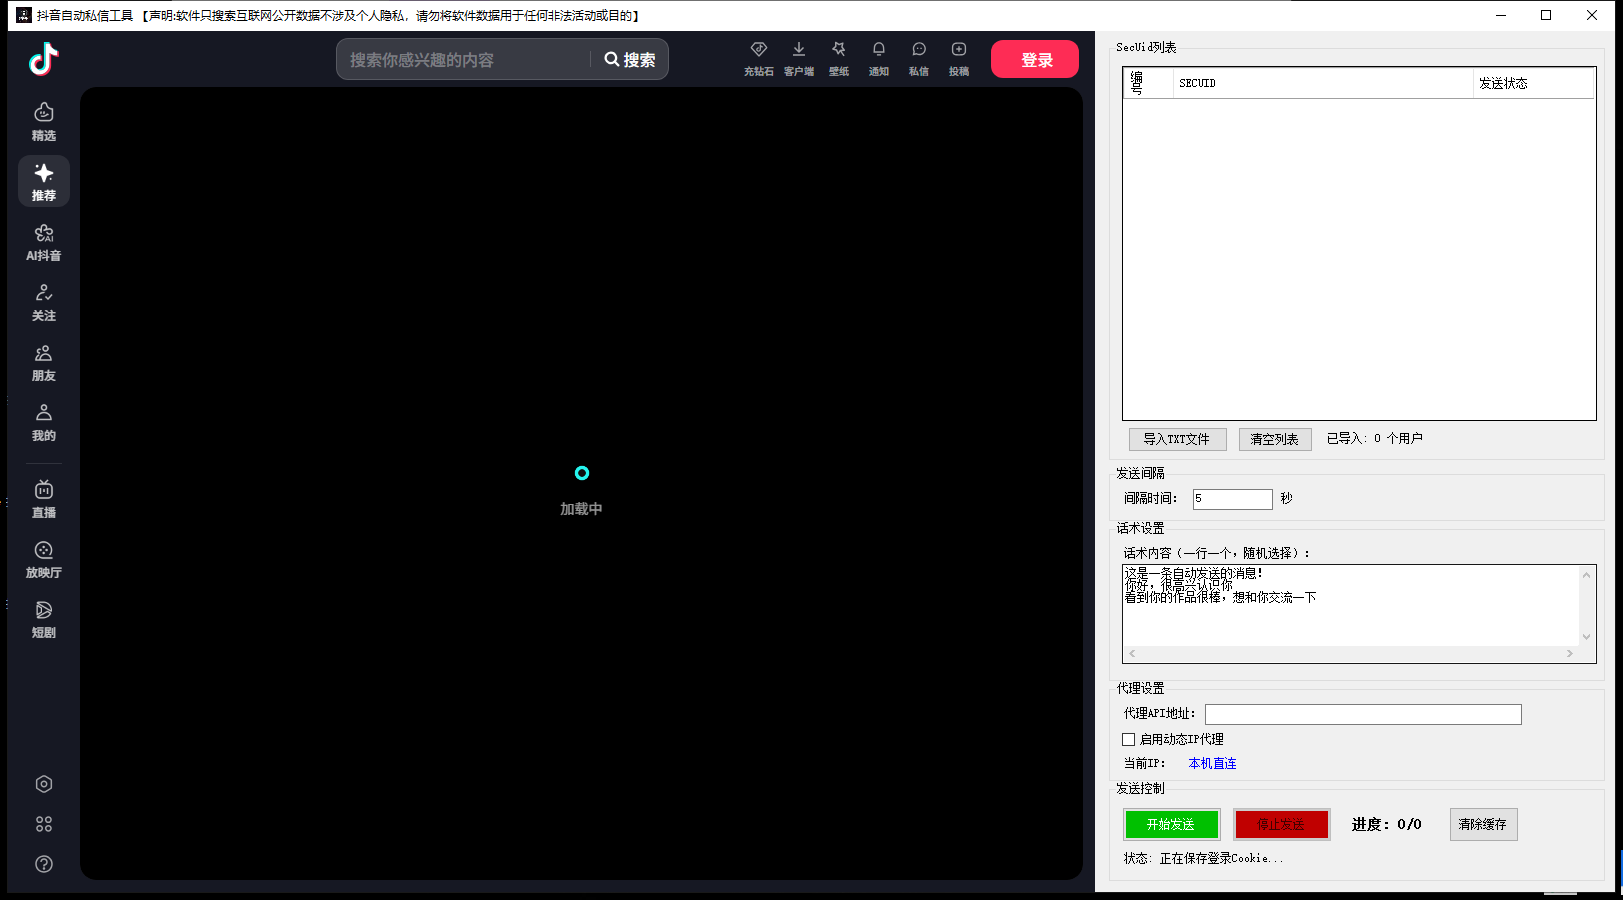Open 放映厅 from the sidebar
This screenshot has width=1623, height=900.
[x=43, y=558]
